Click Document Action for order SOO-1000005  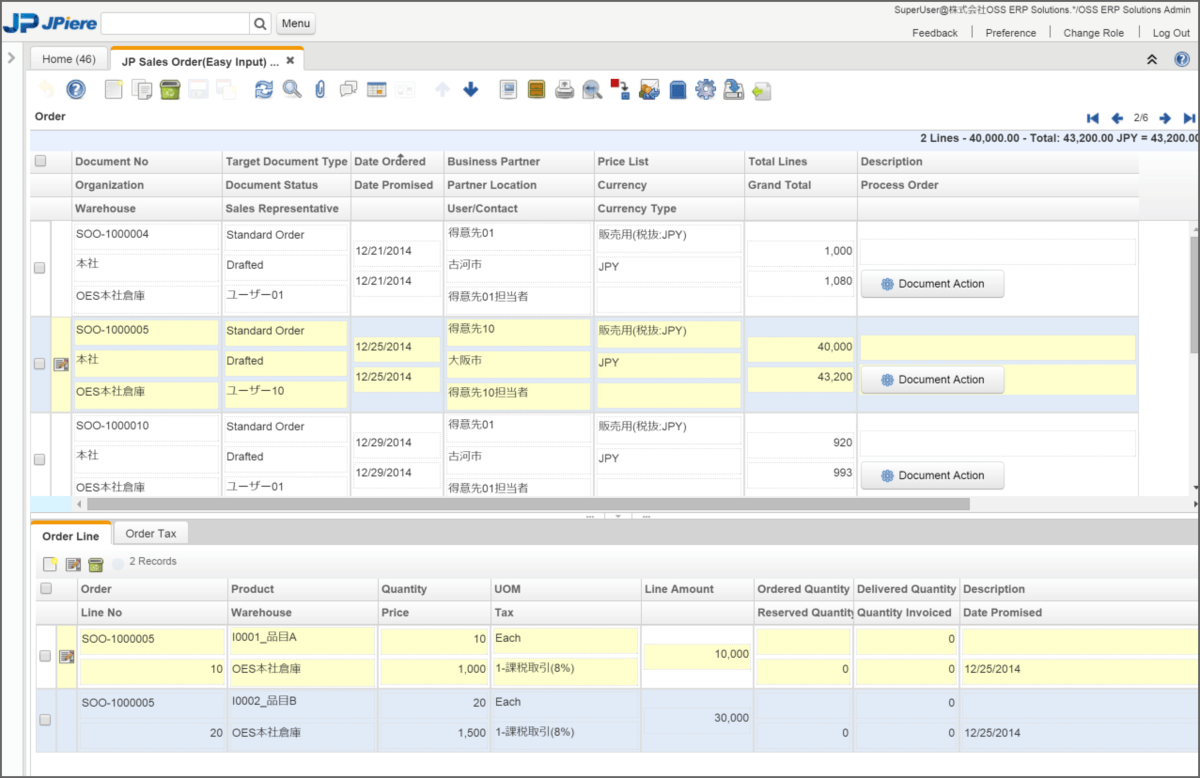[932, 380]
